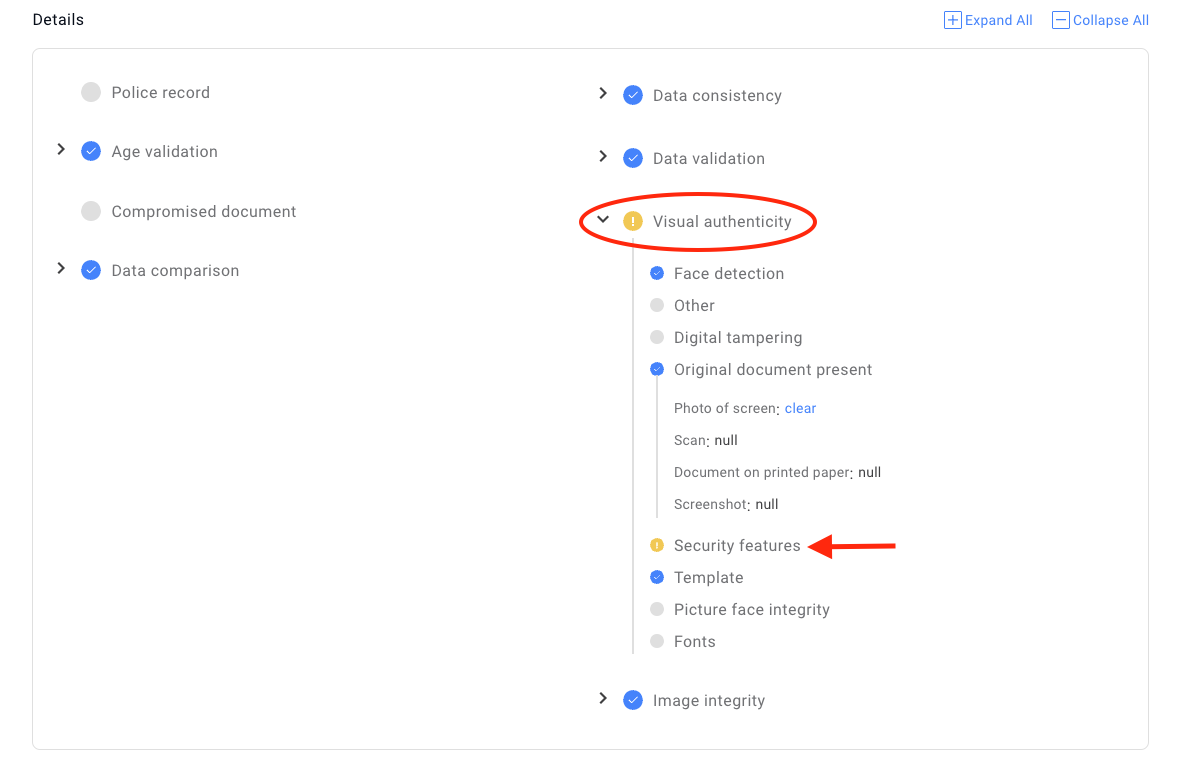Click the Data validation blue check icon
This screenshot has height=766, width=1183.
click(633, 158)
